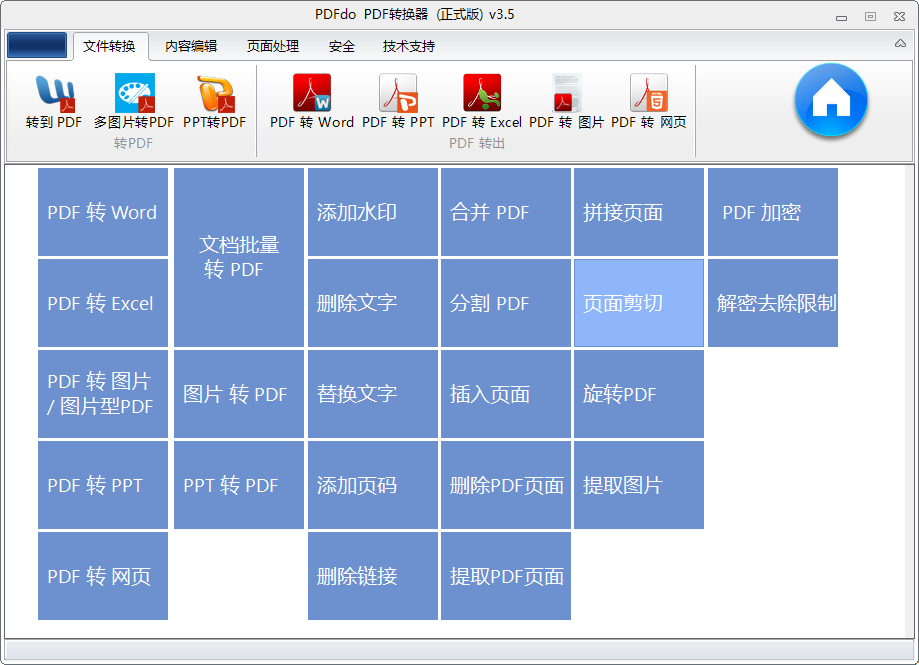
Task: Click the PDF 转 网页 ribbon icon
Action: click(649, 101)
